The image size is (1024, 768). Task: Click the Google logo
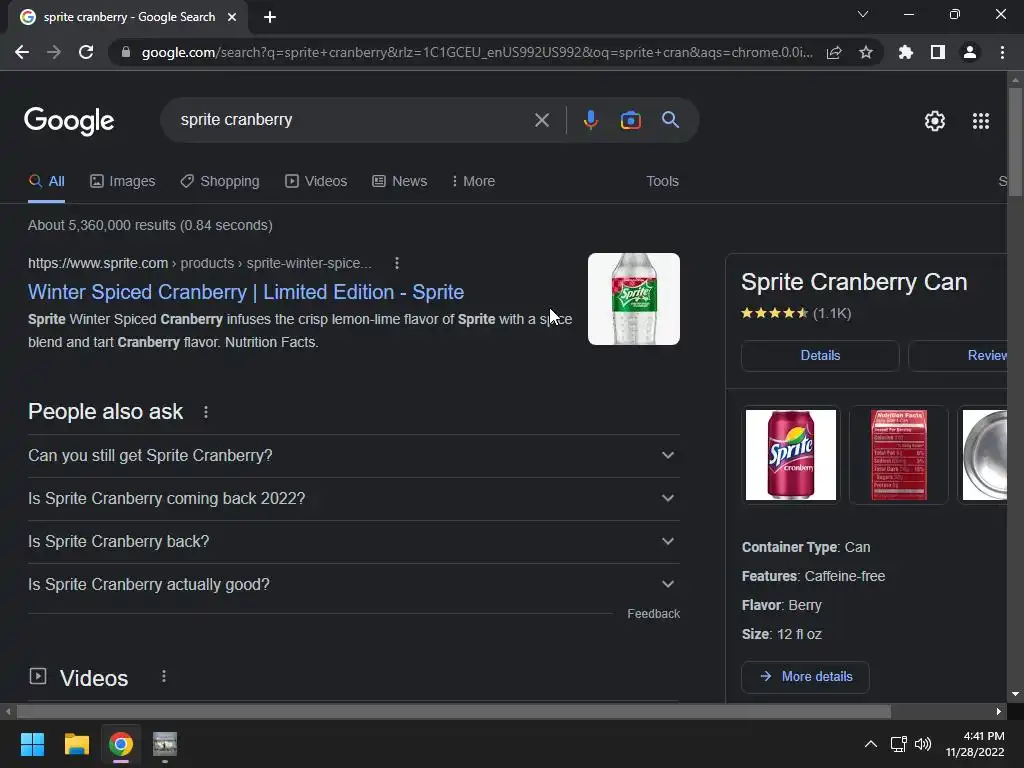point(69,121)
